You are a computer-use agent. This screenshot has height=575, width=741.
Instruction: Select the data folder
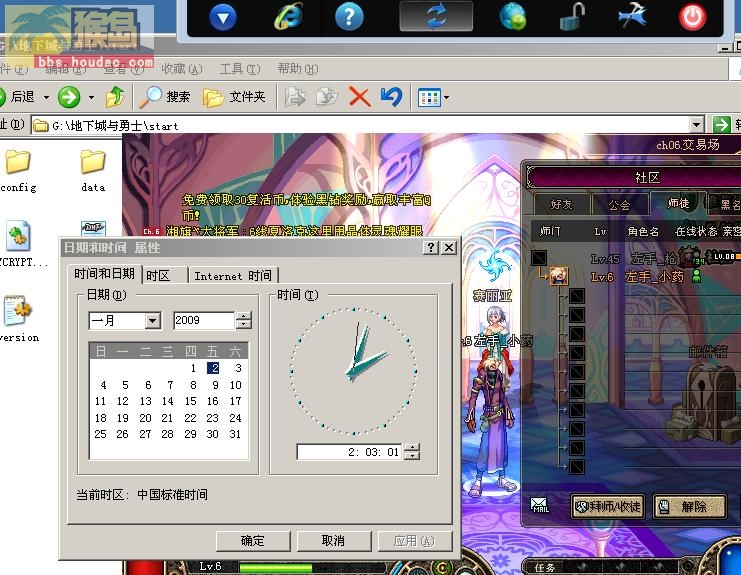93,171
